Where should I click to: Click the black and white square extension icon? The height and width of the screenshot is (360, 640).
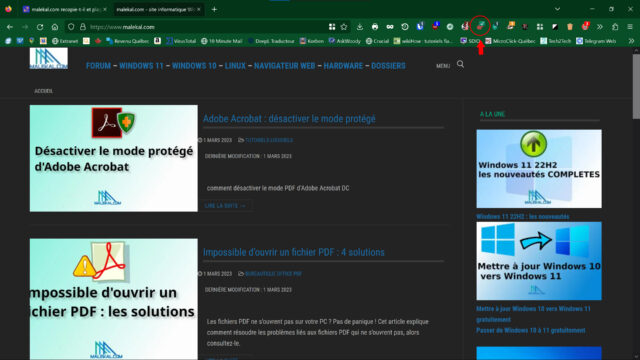(555, 27)
